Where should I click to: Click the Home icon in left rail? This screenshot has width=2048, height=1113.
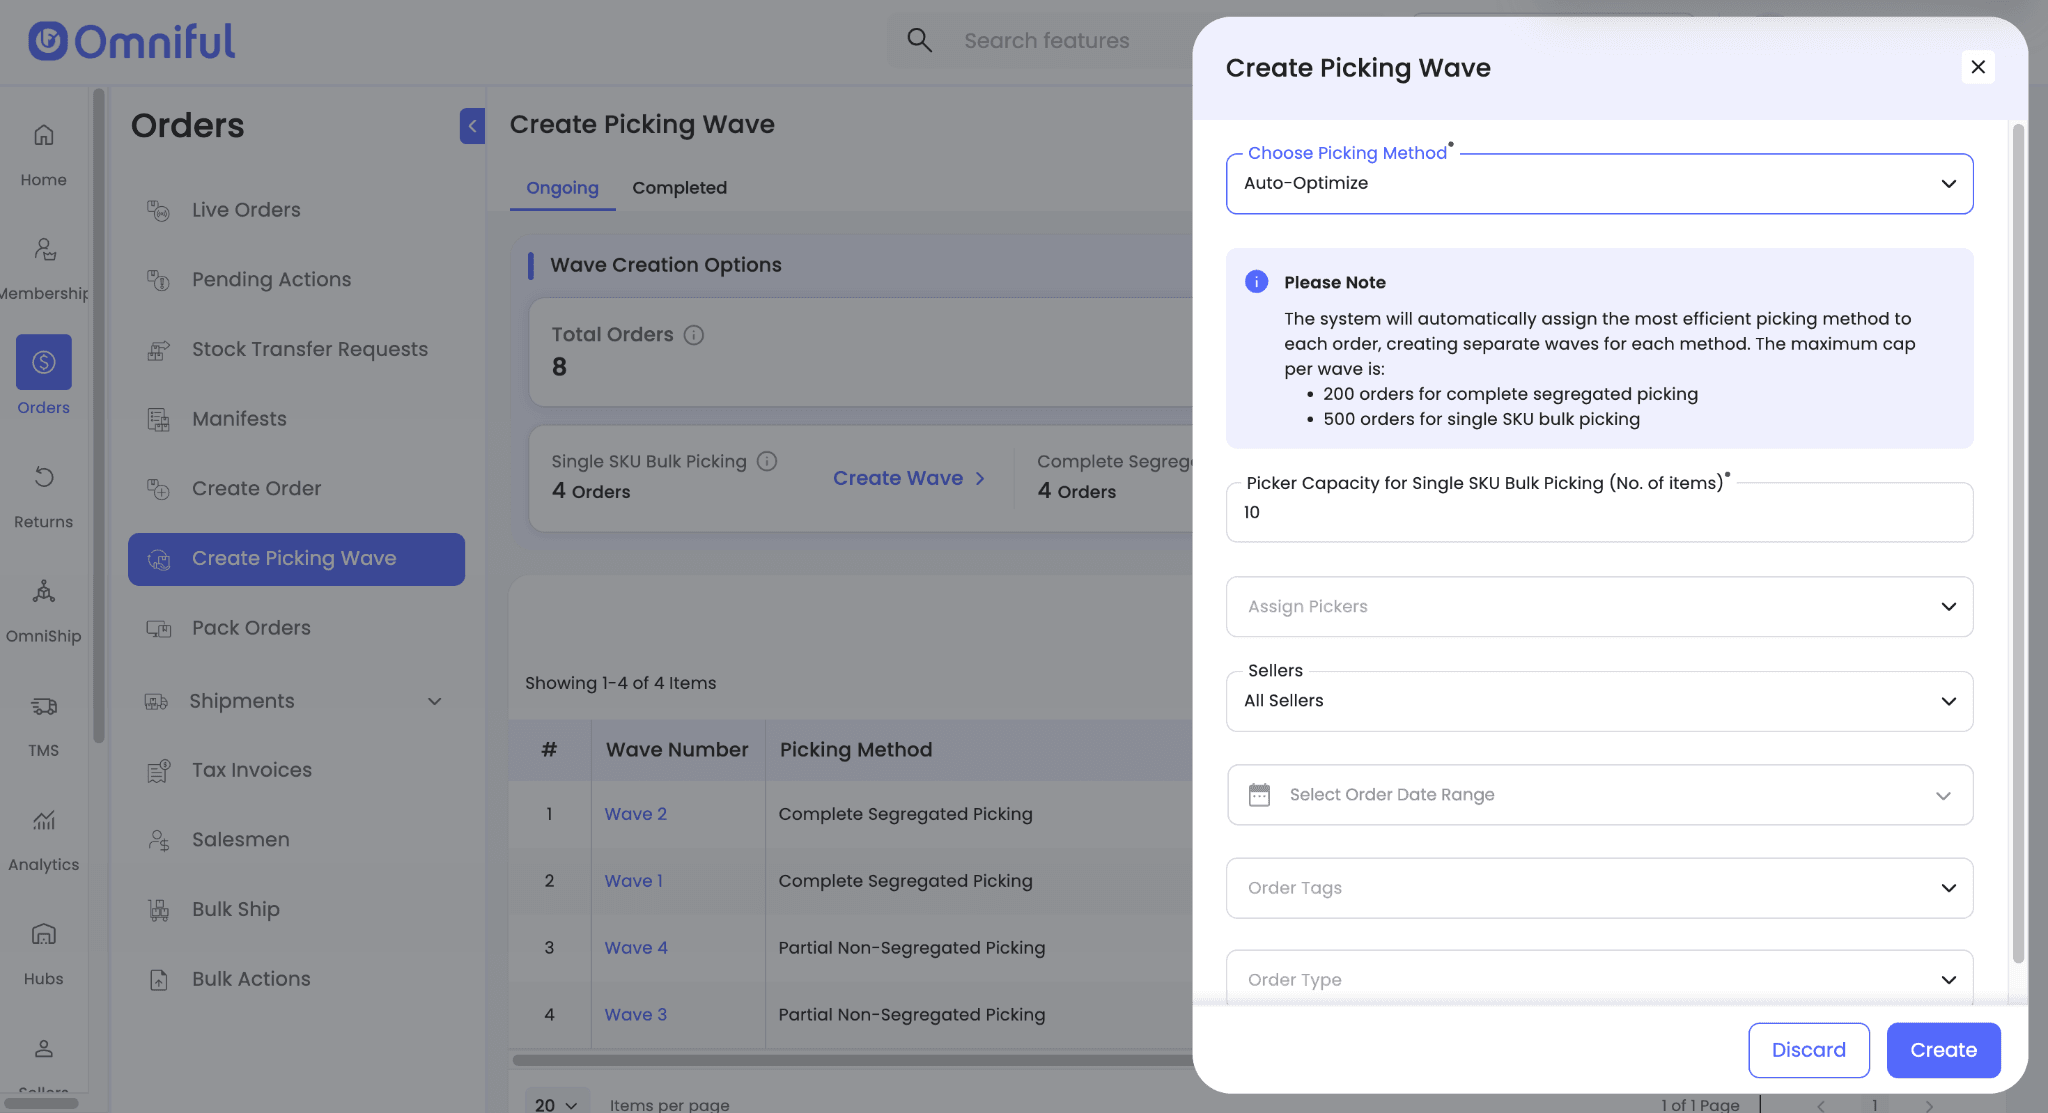pyautogui.click(x=43, y=135)
